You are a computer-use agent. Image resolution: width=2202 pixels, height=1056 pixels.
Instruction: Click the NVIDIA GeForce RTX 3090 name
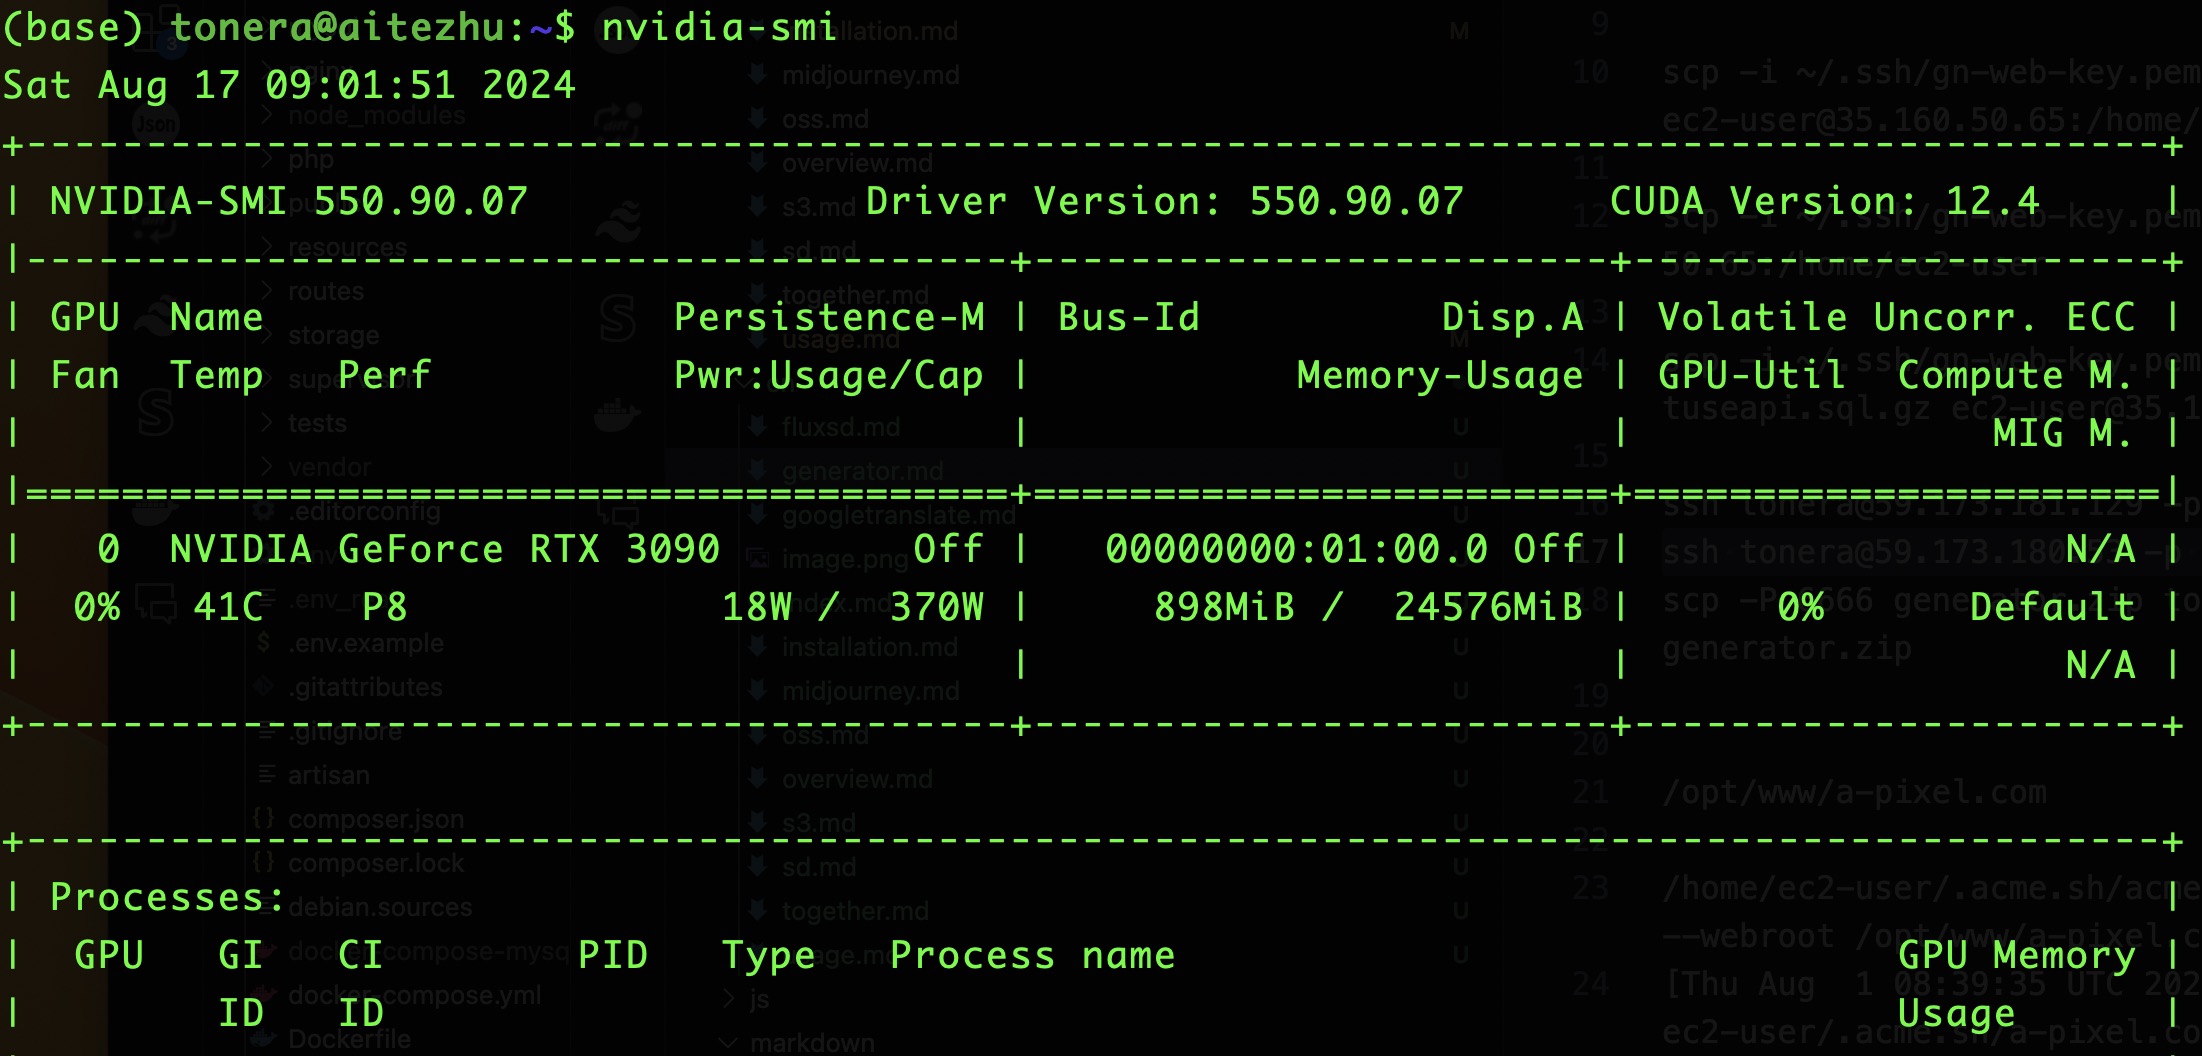coord(445,549)
